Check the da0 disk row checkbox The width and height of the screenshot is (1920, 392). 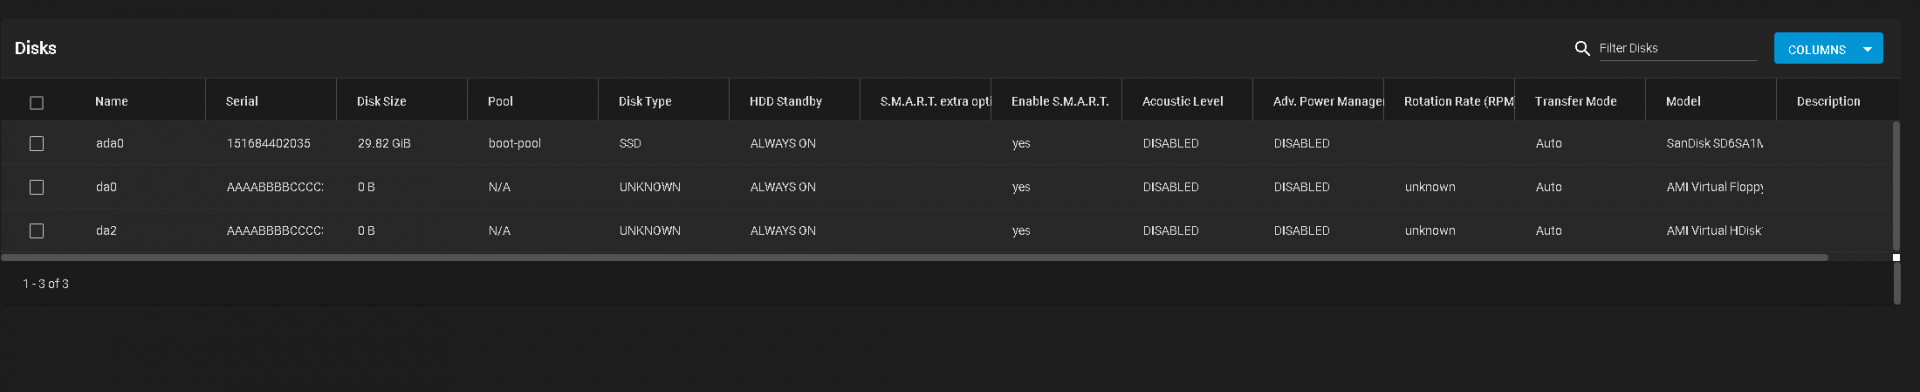tap(37, 187)
